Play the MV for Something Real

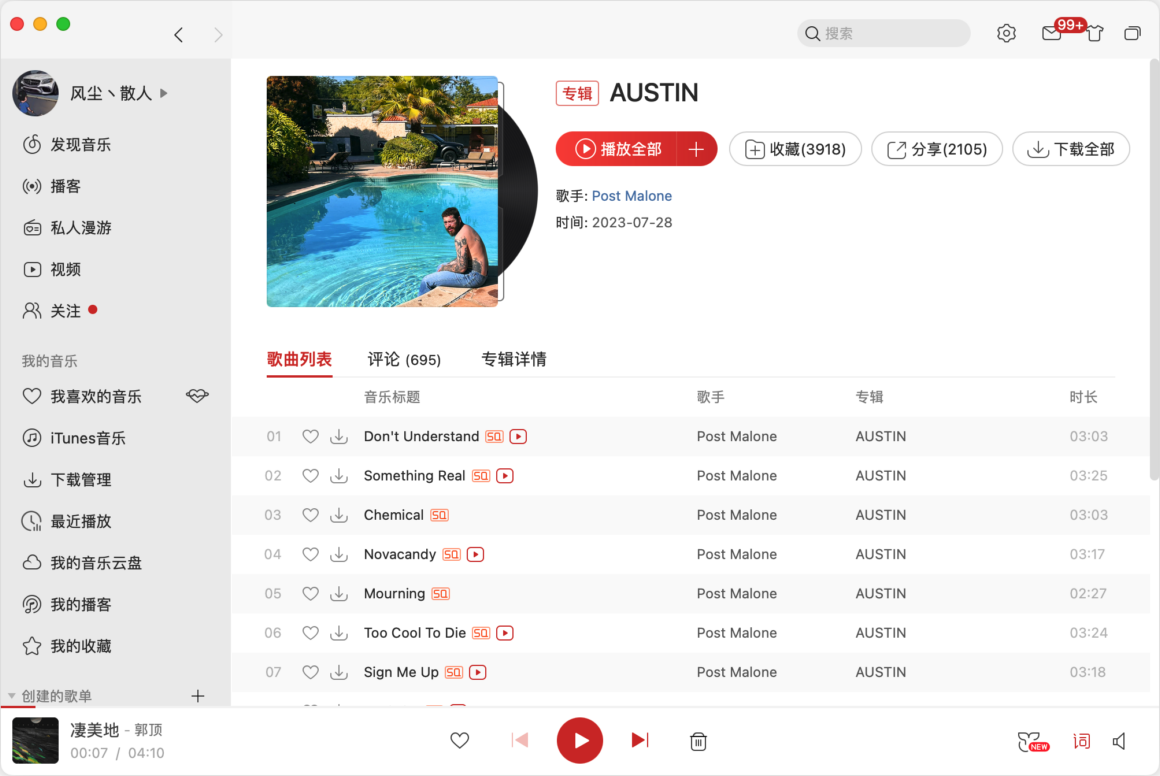pyautogui.click(x=505, y=476)
